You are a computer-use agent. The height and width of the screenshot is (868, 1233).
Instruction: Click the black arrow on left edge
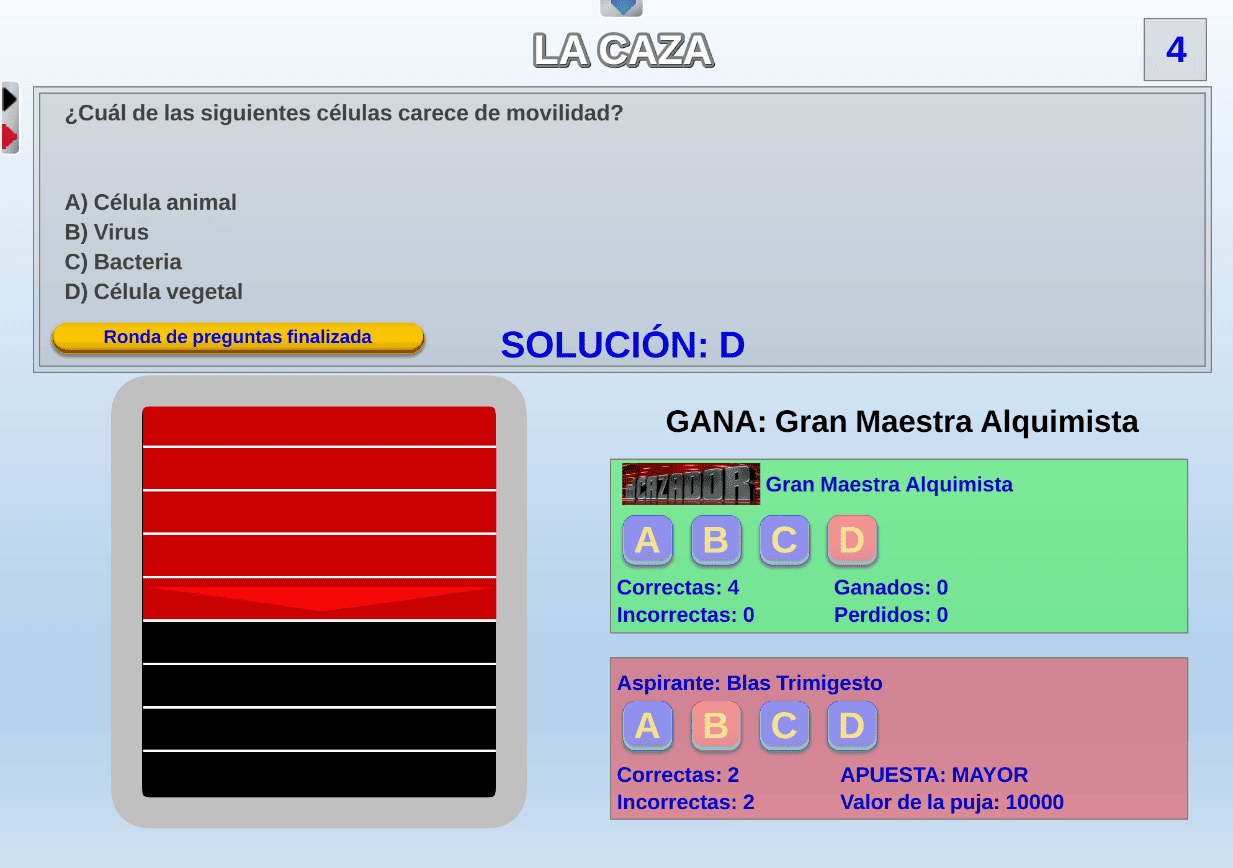coord(10,99)
